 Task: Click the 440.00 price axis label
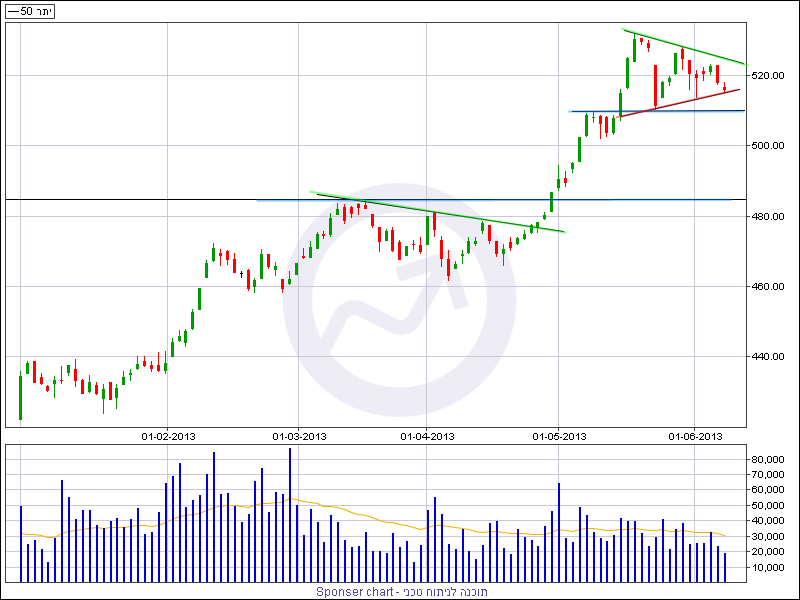772,357
